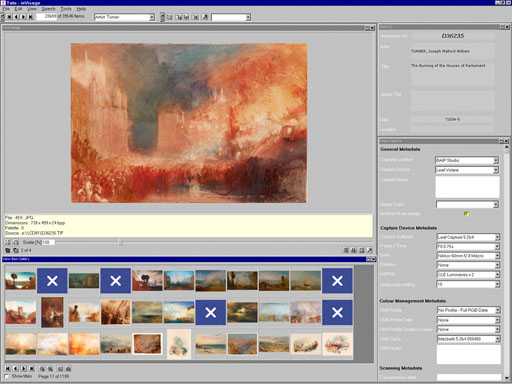Click the empty General Metadata notes text box
This screenshot has height=384, width=512.
pyautogui.click(x=468, y=187)
